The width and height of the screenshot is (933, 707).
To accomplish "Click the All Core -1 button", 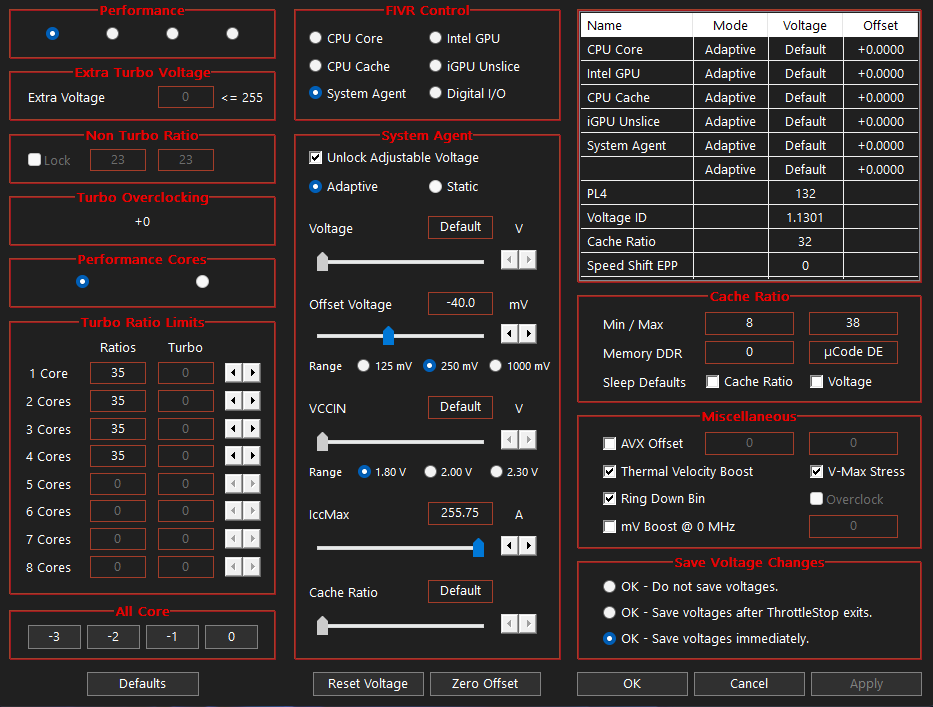I will click(172, 637).
